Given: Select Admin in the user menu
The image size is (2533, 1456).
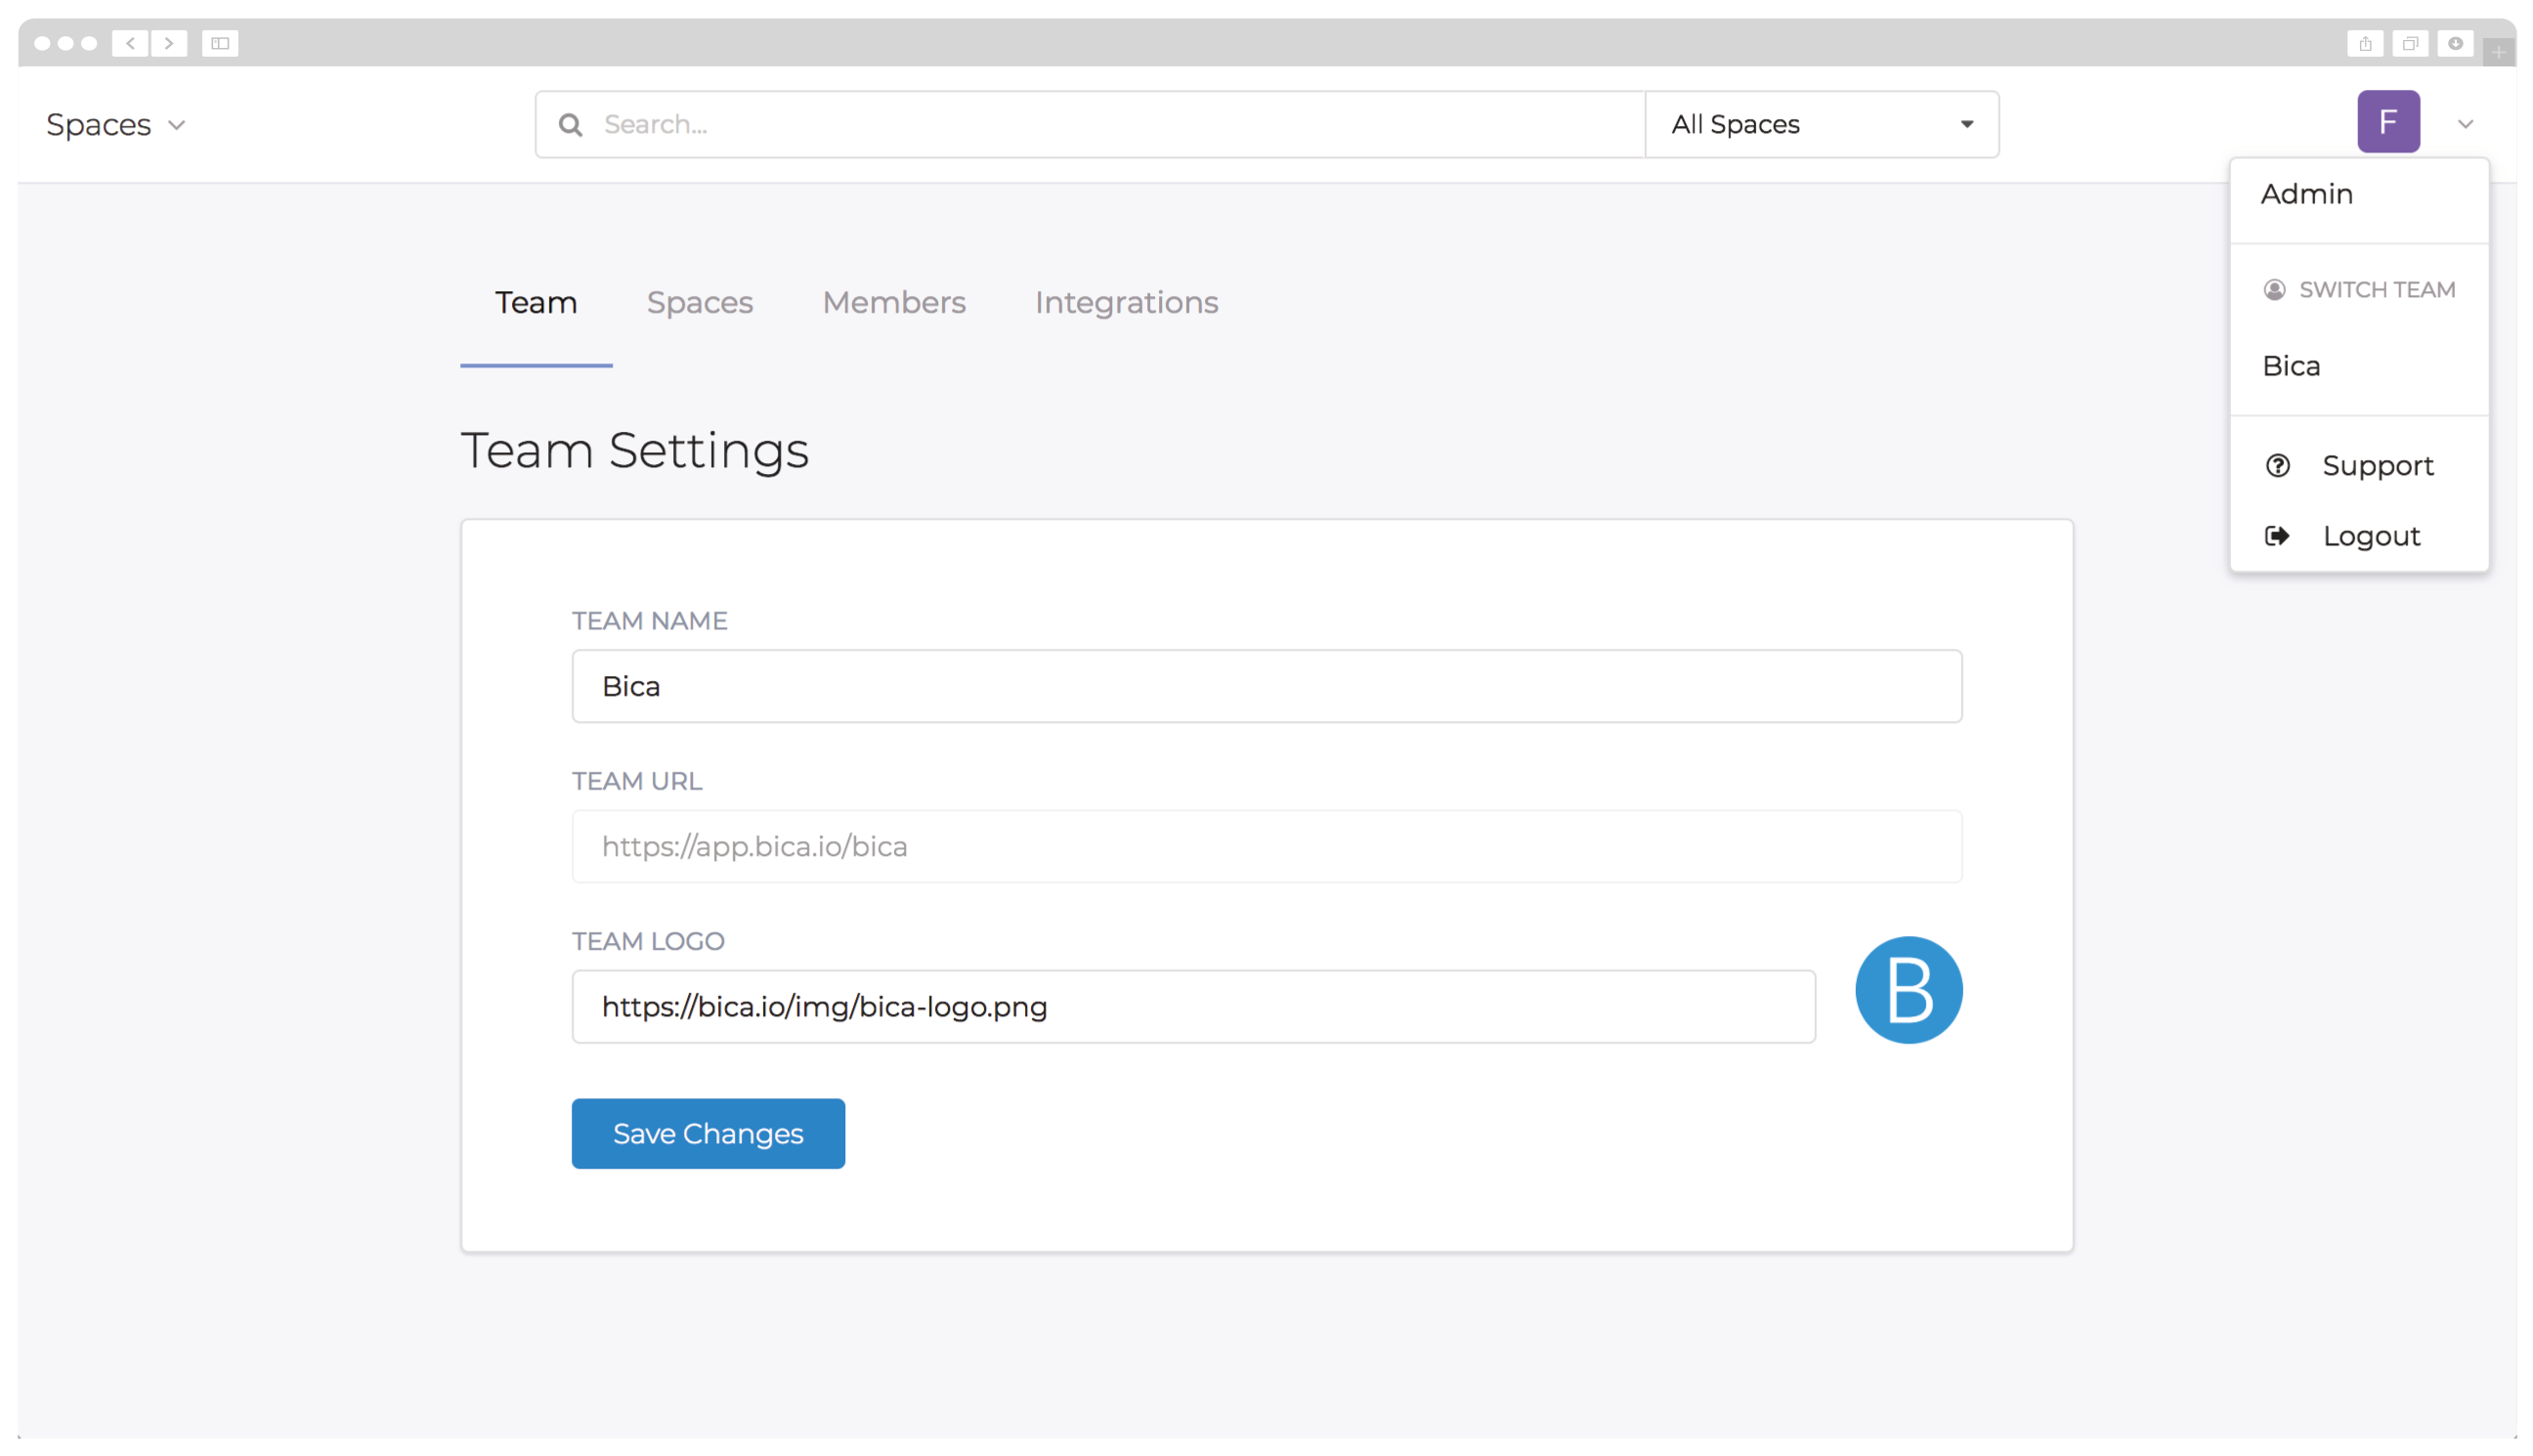Looking at the screenshot, I should 2306,194.
